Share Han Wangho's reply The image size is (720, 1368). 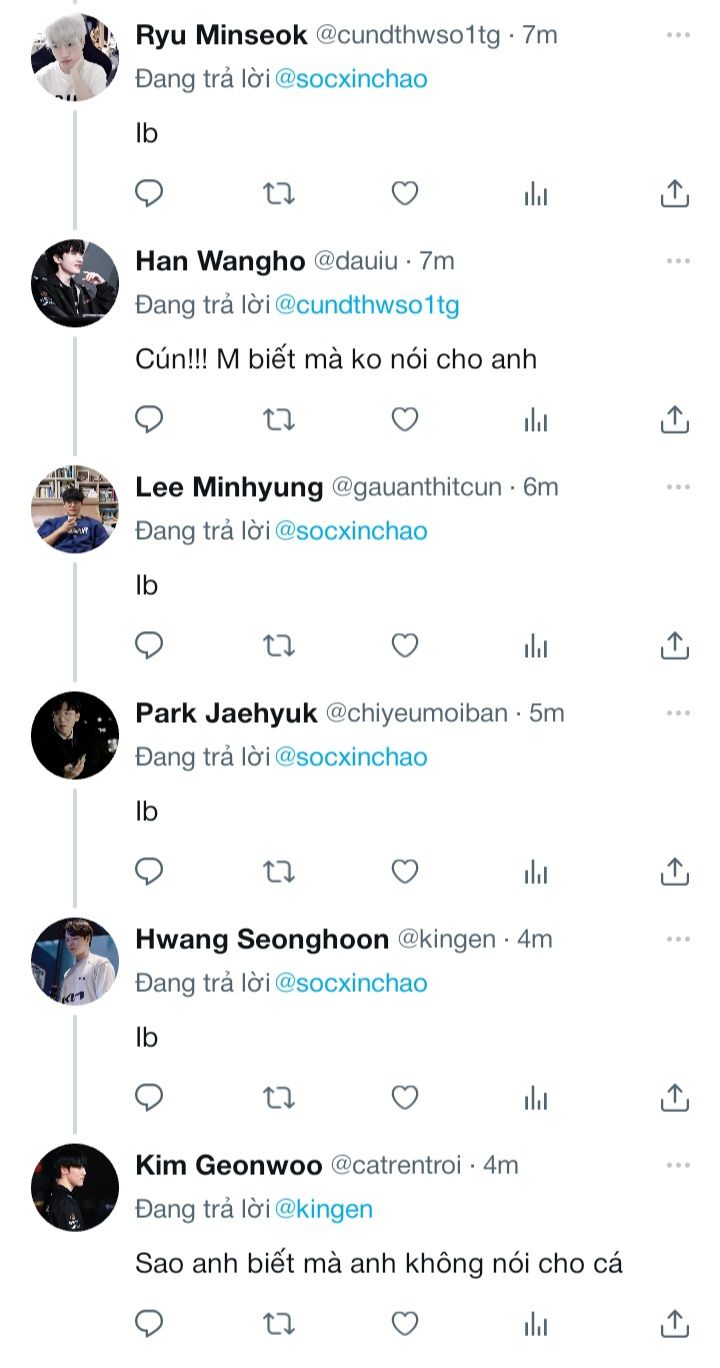[x=675, y=420]
